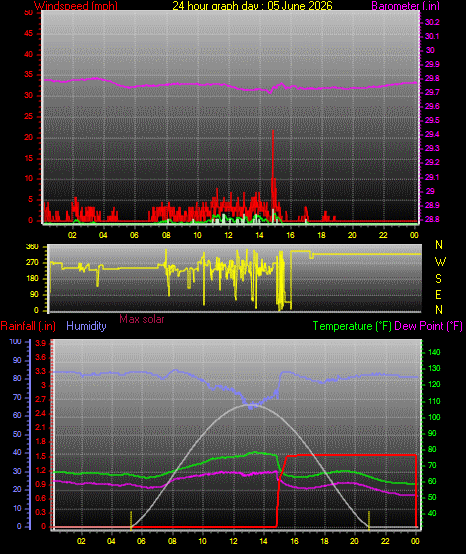Click the rainfall scale value '3.9'
Image resolution: width=466 pixels, height=554 pixels.
point(41,344)
